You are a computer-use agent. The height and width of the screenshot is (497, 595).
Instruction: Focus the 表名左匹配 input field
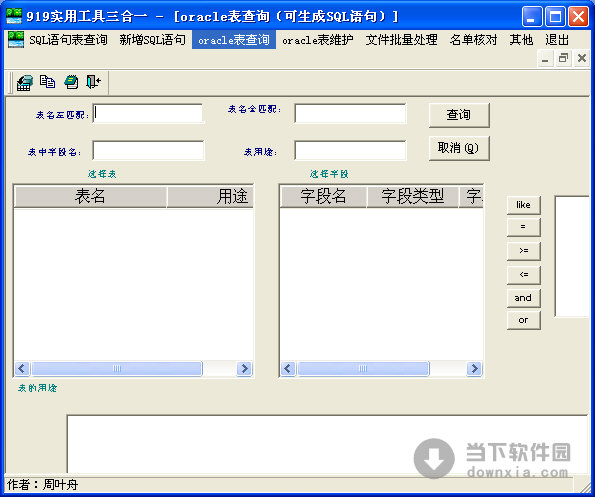coord(148,113)
